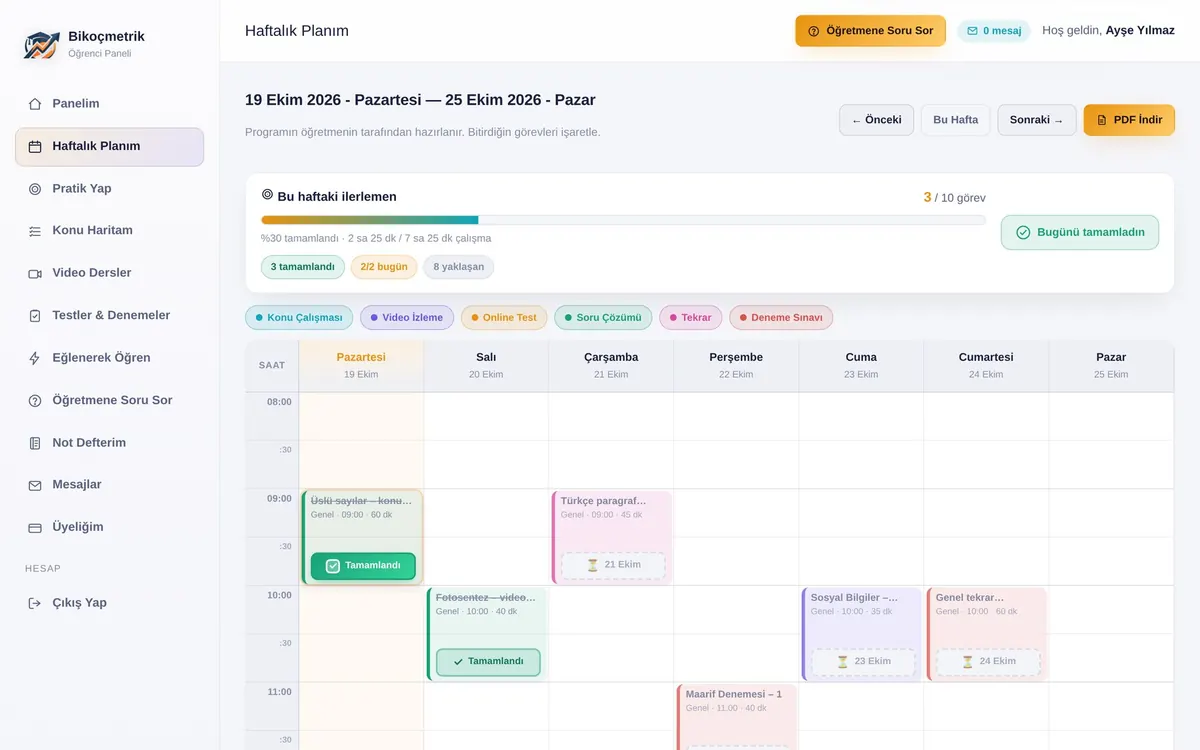Select the Online Test legend chip
Image resolution: width=1200 pixels, height=750 pixels.
pyautogui.click(x=504, y=318)
